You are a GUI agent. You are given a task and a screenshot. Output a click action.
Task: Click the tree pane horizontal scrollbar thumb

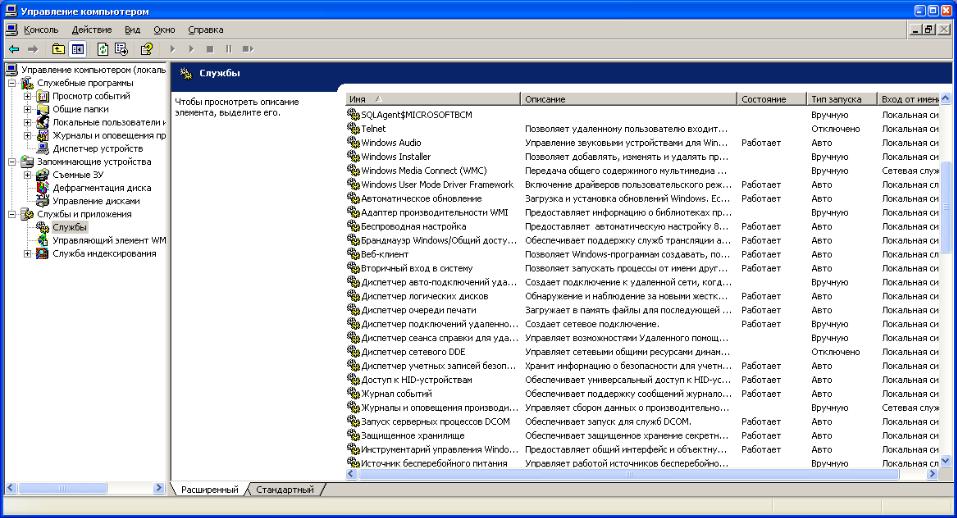coord(63,488)
